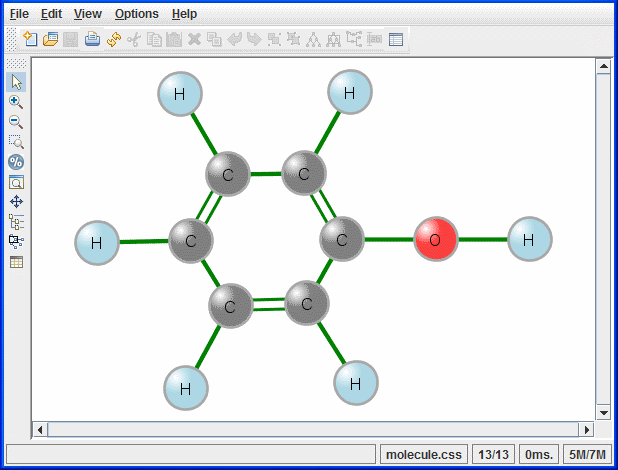This screenshot has width=618, height=470.
Task: Toggle the Fit-to-window zoom tool
Action: [16, 182]
